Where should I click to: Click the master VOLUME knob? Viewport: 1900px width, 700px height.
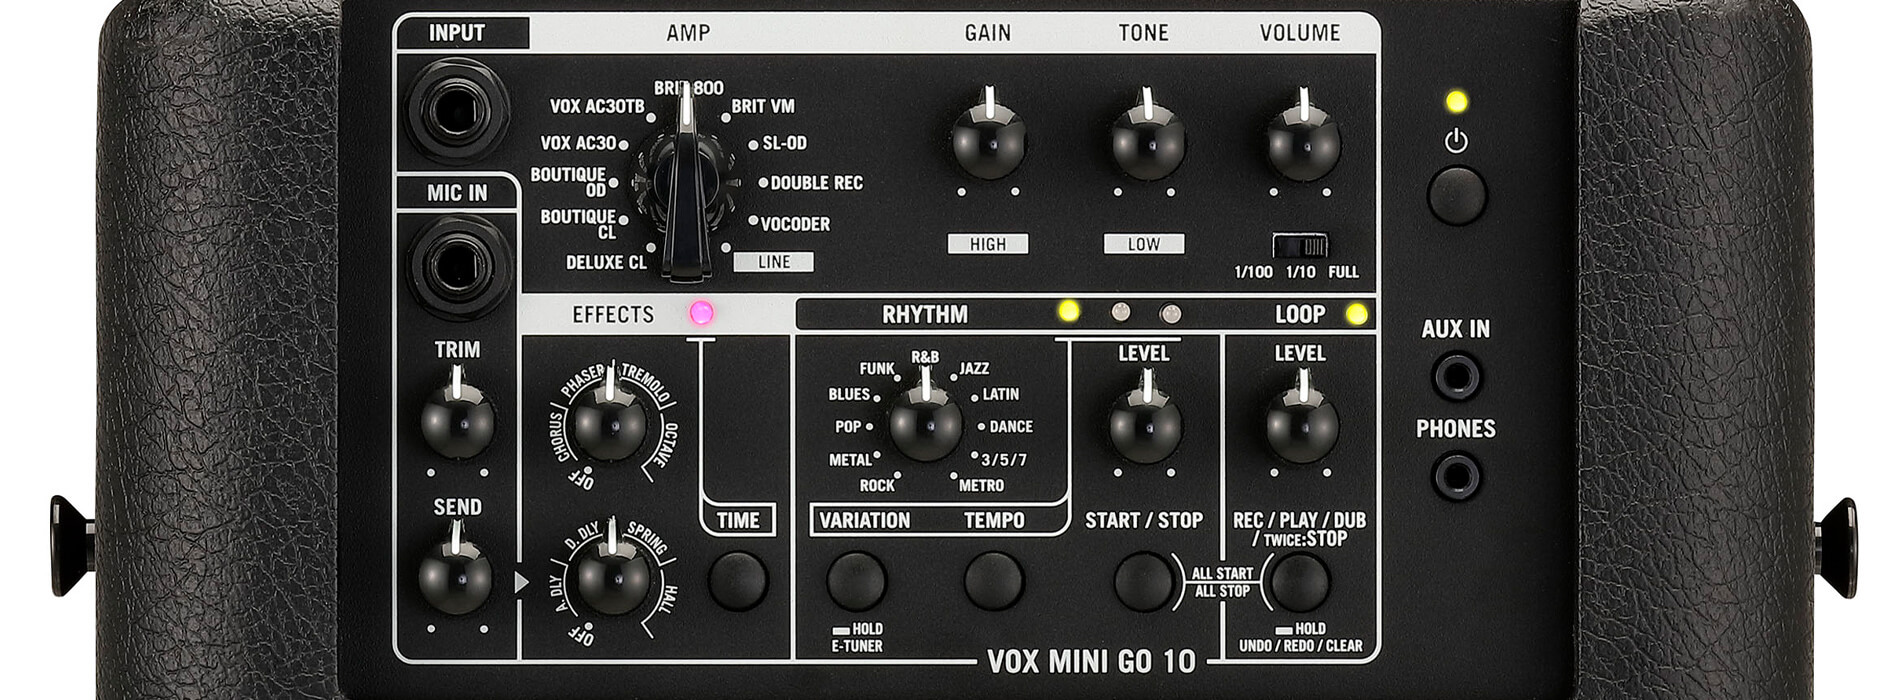pos(1303,142)
